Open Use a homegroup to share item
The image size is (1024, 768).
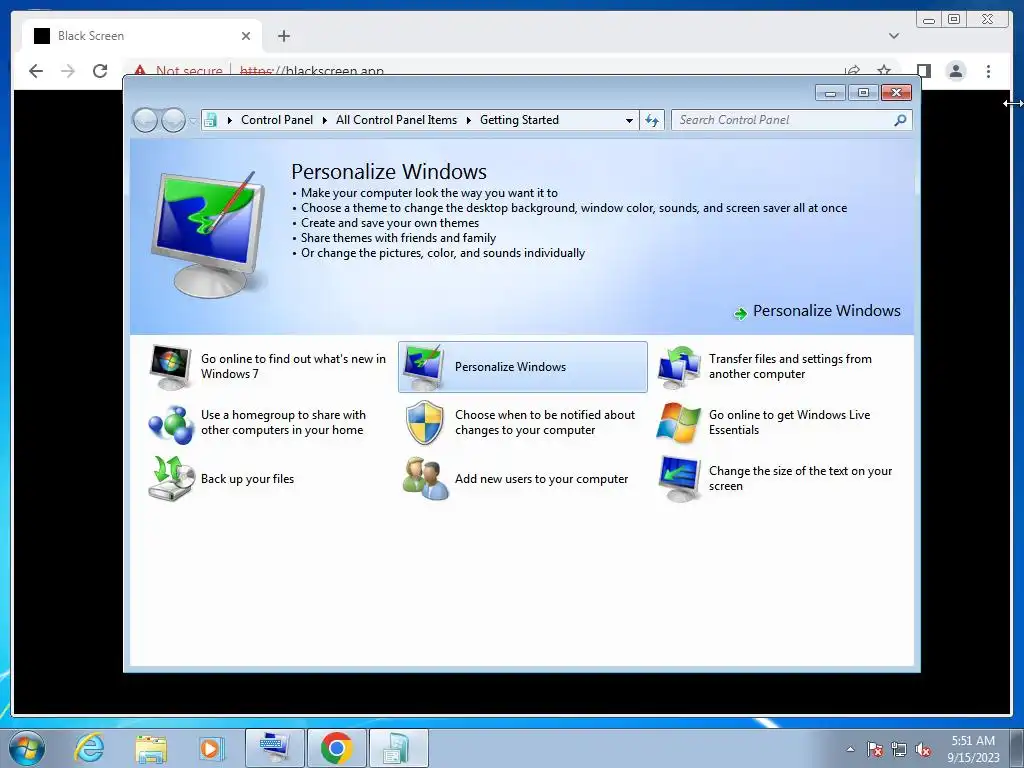(x=268, y=423)
